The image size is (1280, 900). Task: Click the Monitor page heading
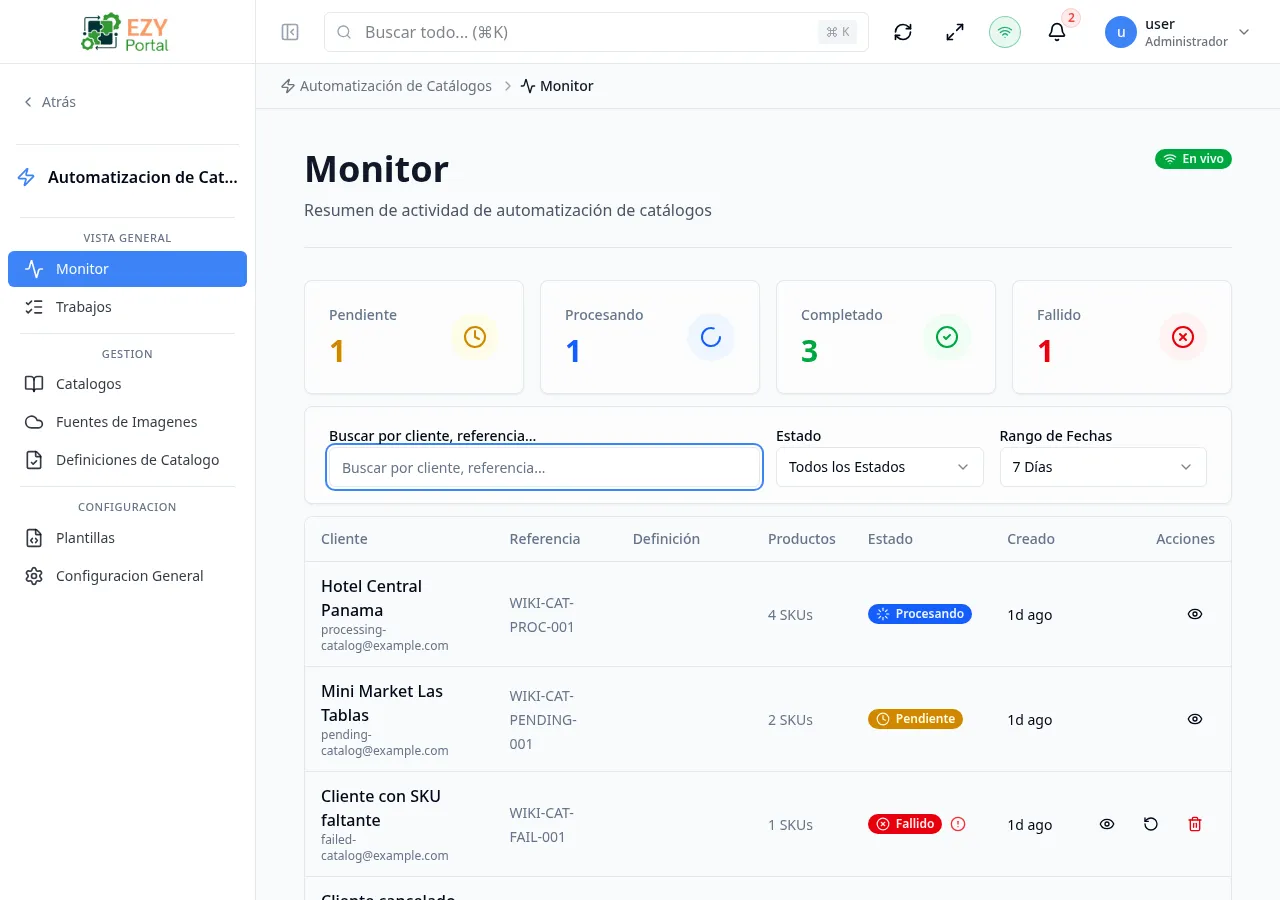click(x=377, y=169)
